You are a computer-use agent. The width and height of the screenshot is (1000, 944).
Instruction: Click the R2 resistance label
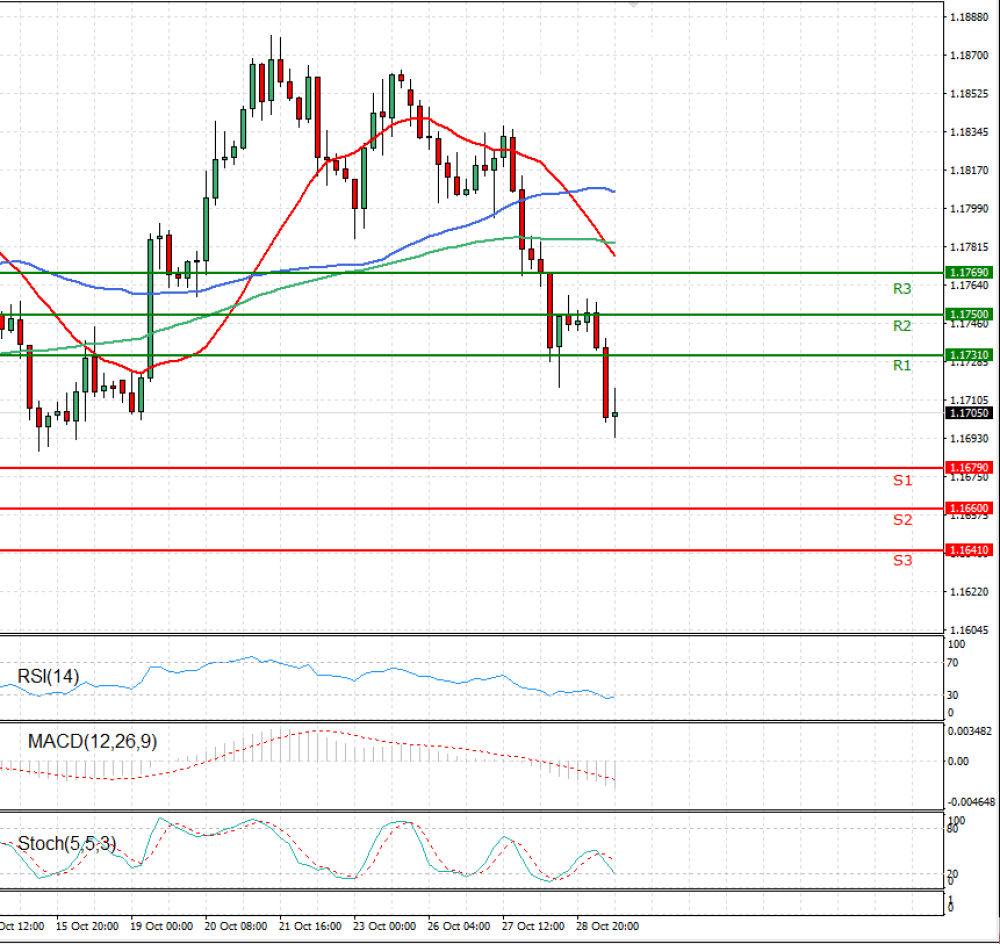(x=902, y=326)
